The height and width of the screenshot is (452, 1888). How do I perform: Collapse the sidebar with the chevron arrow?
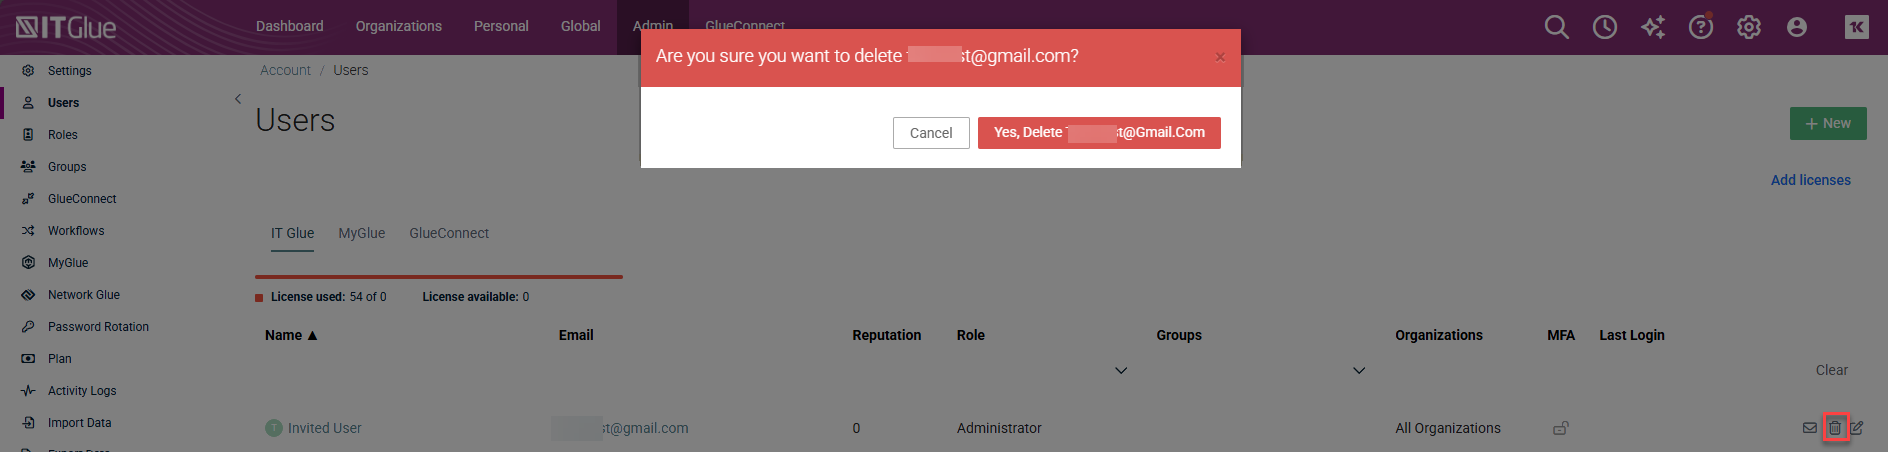(238, 99)
